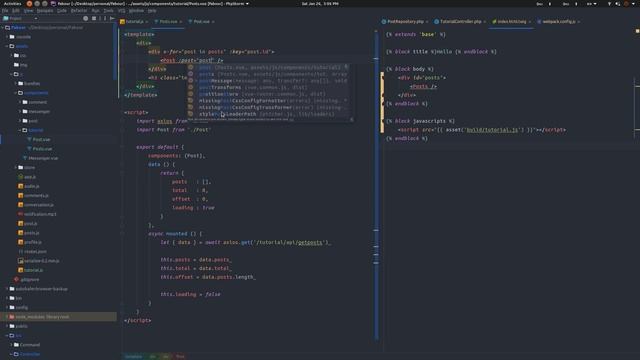Switch to the tutorial.js editor tab
The image size is (640, 360).
tap(134, 22)
